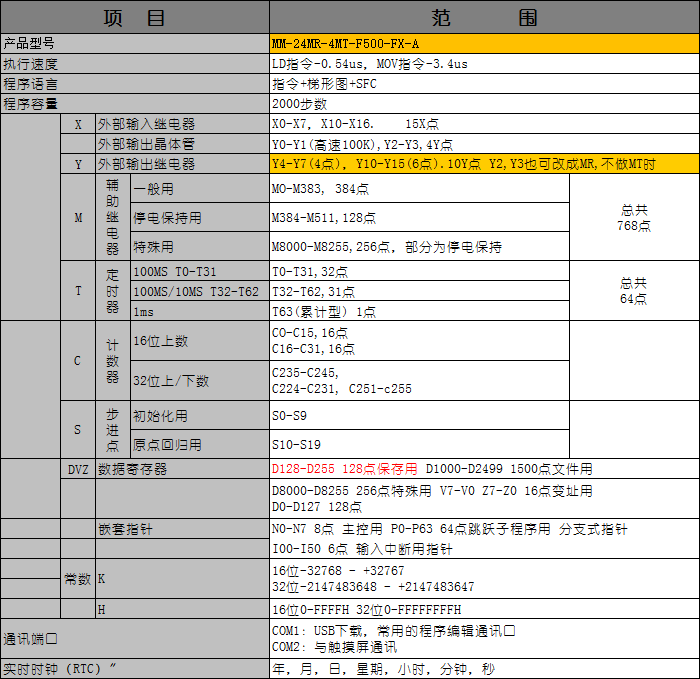The height and width of the screenshot is (679, 700).
Task: Select the M0-M383, 384点 cell
Action: tap(419, 188)
